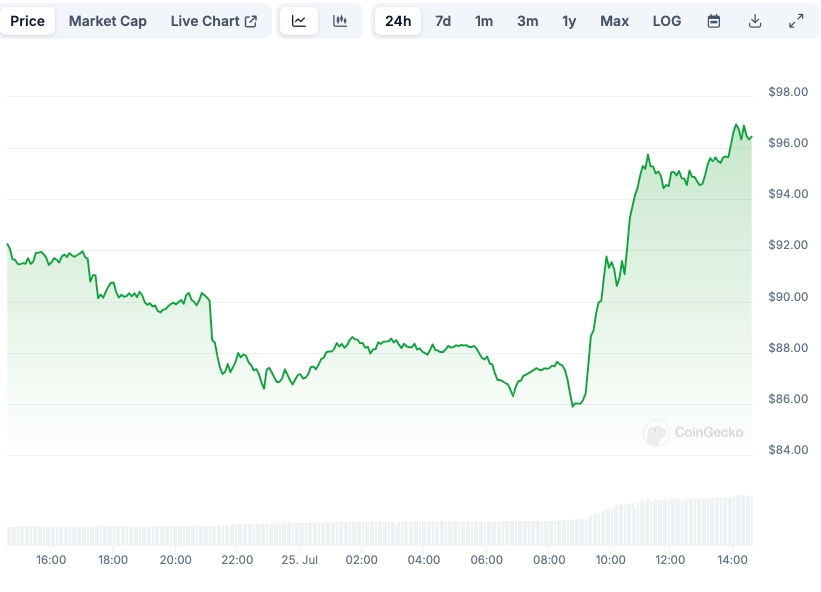
Task: Open the Live Chart link
Action: [214, 21]
